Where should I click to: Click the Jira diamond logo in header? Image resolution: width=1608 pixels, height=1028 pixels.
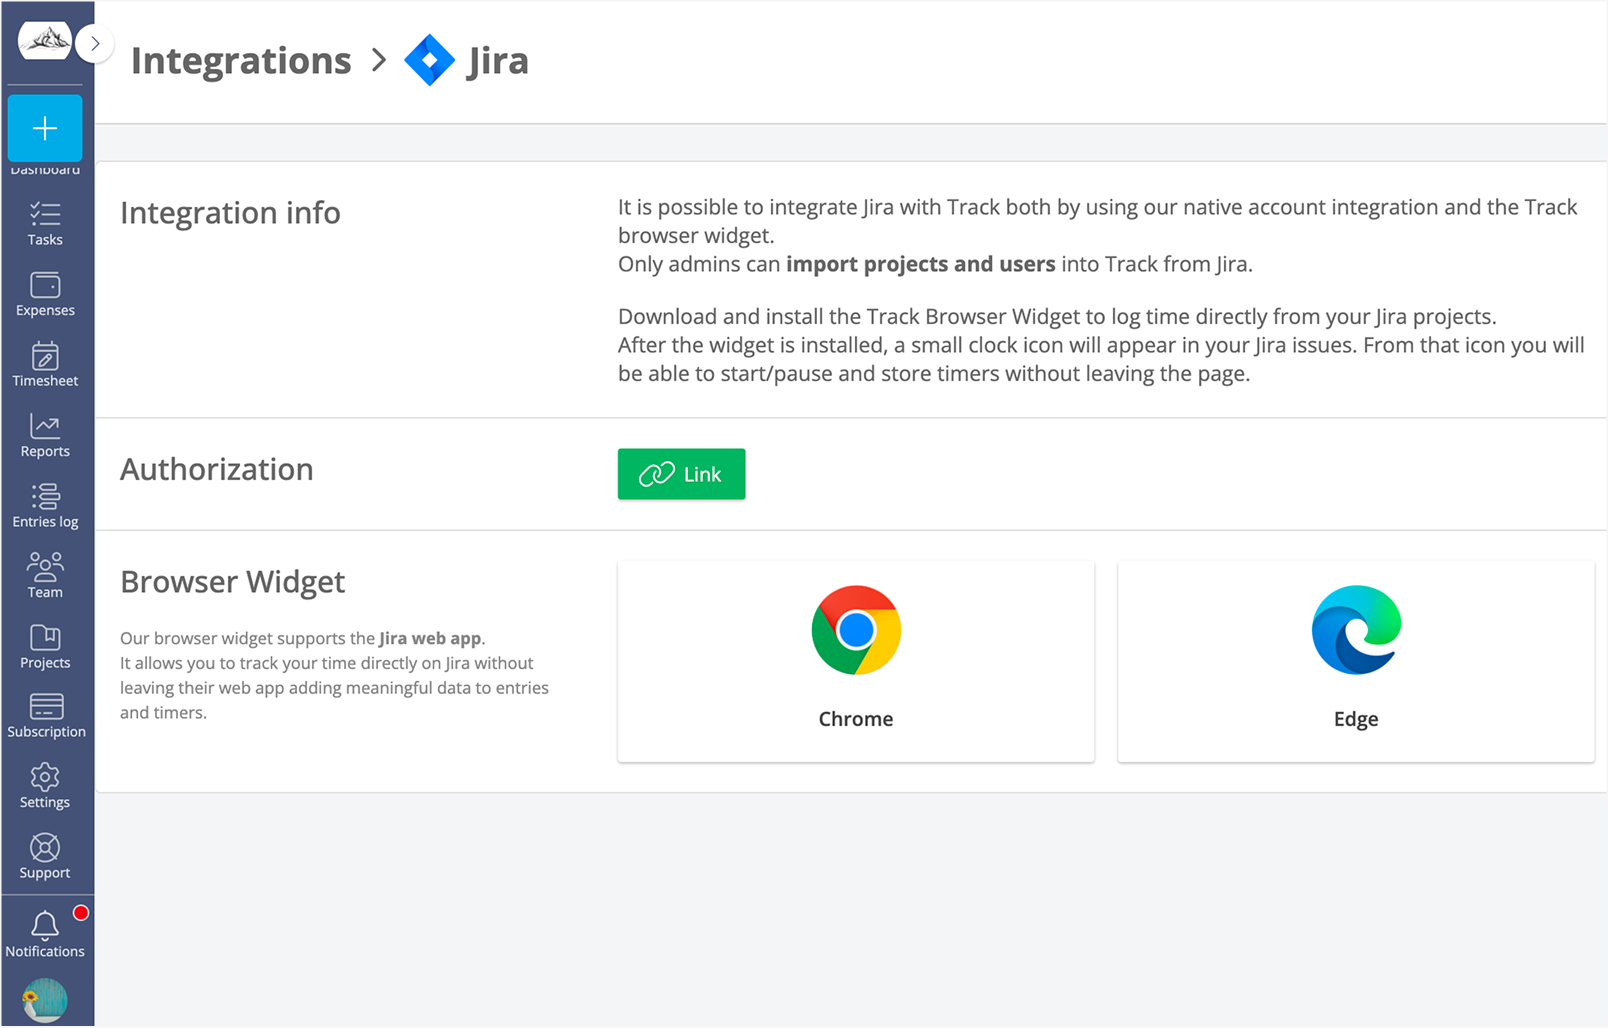429,60
